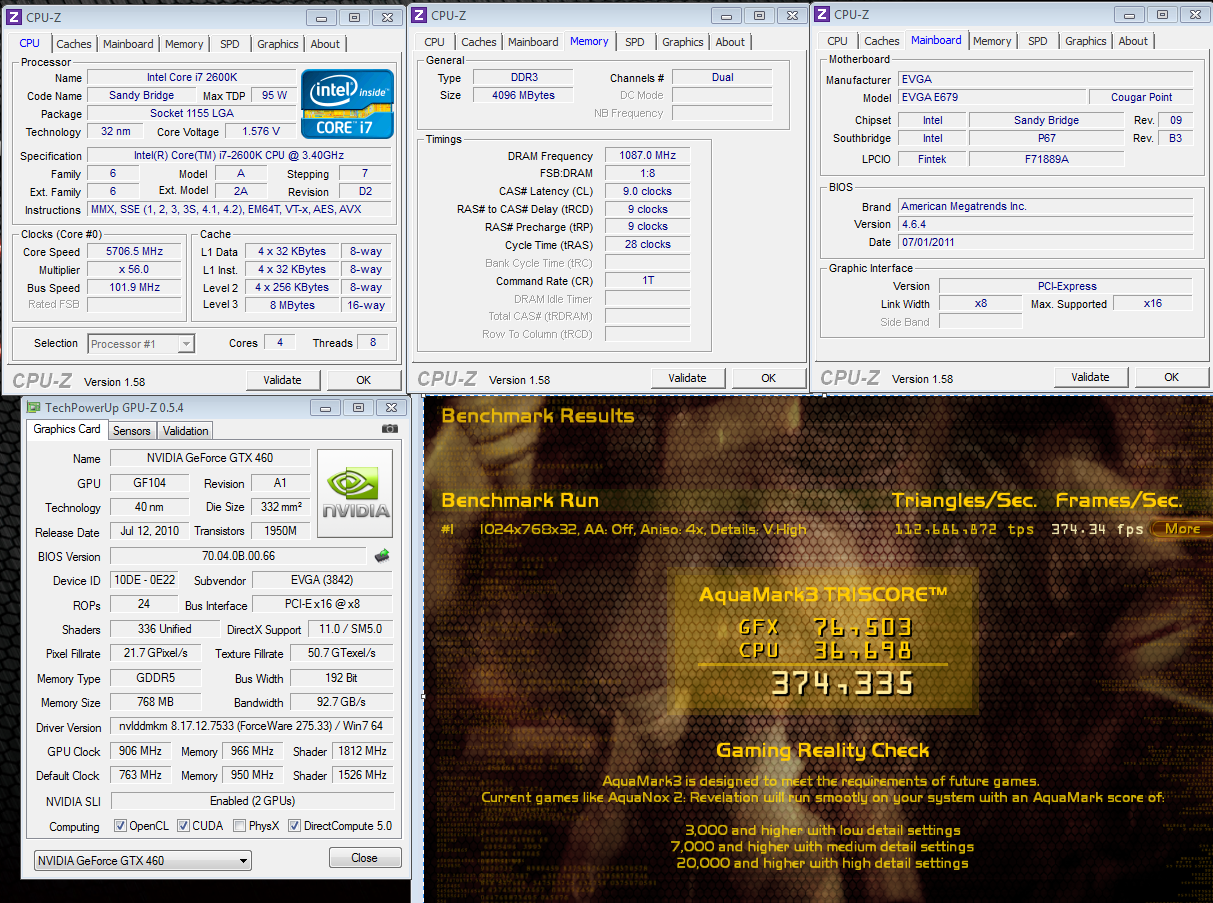Open Caches tab in left CPU-Z window
Screen dimensions: 1213x903
pos(74,44)
